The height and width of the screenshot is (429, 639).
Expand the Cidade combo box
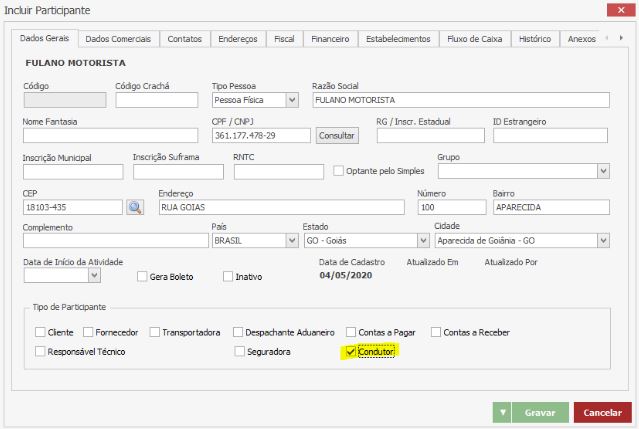pyautogui.click(x=603, y=241)
